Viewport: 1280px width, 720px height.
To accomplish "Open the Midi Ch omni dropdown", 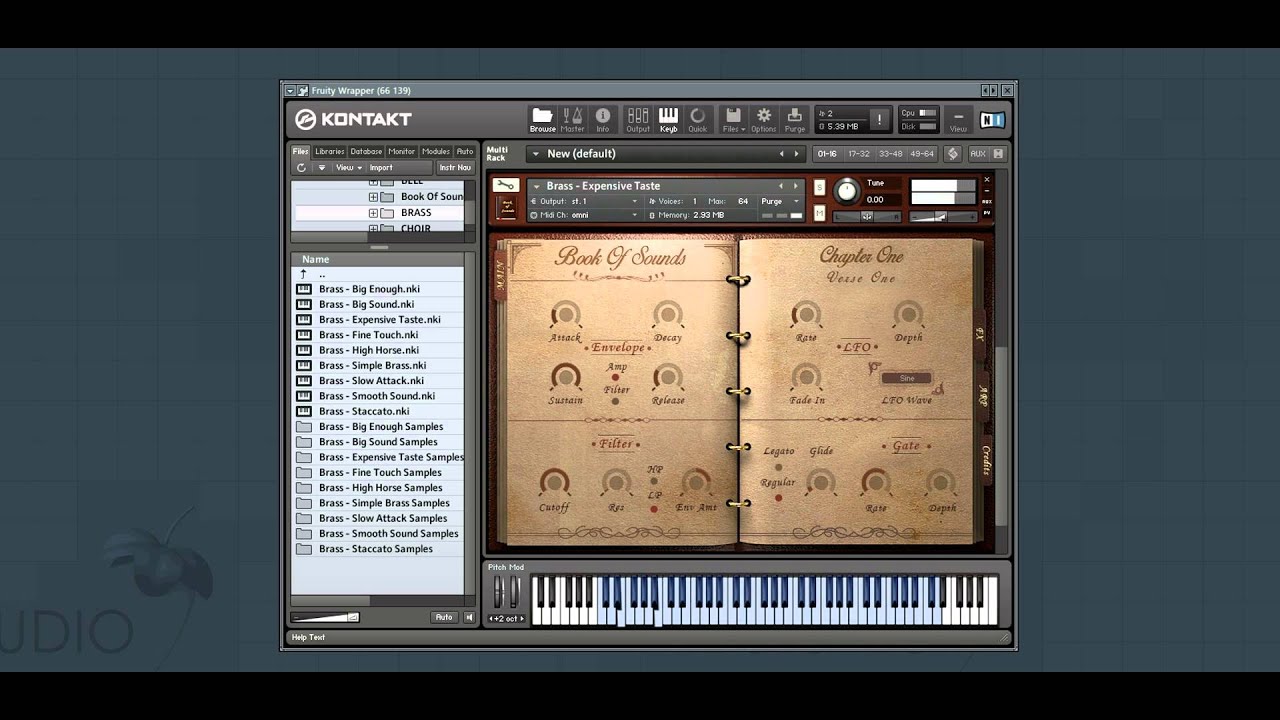I will click(584, 215).
